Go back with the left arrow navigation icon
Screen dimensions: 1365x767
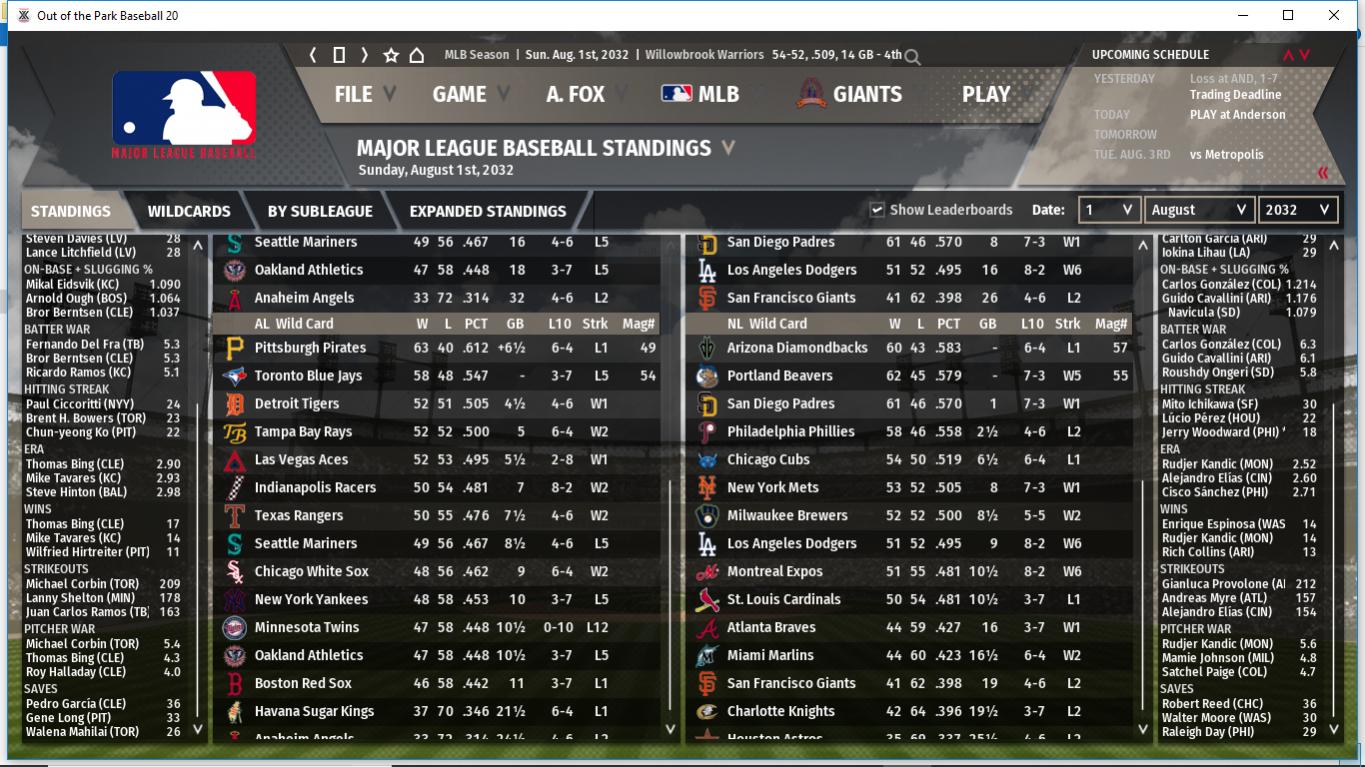pos(313,55)
